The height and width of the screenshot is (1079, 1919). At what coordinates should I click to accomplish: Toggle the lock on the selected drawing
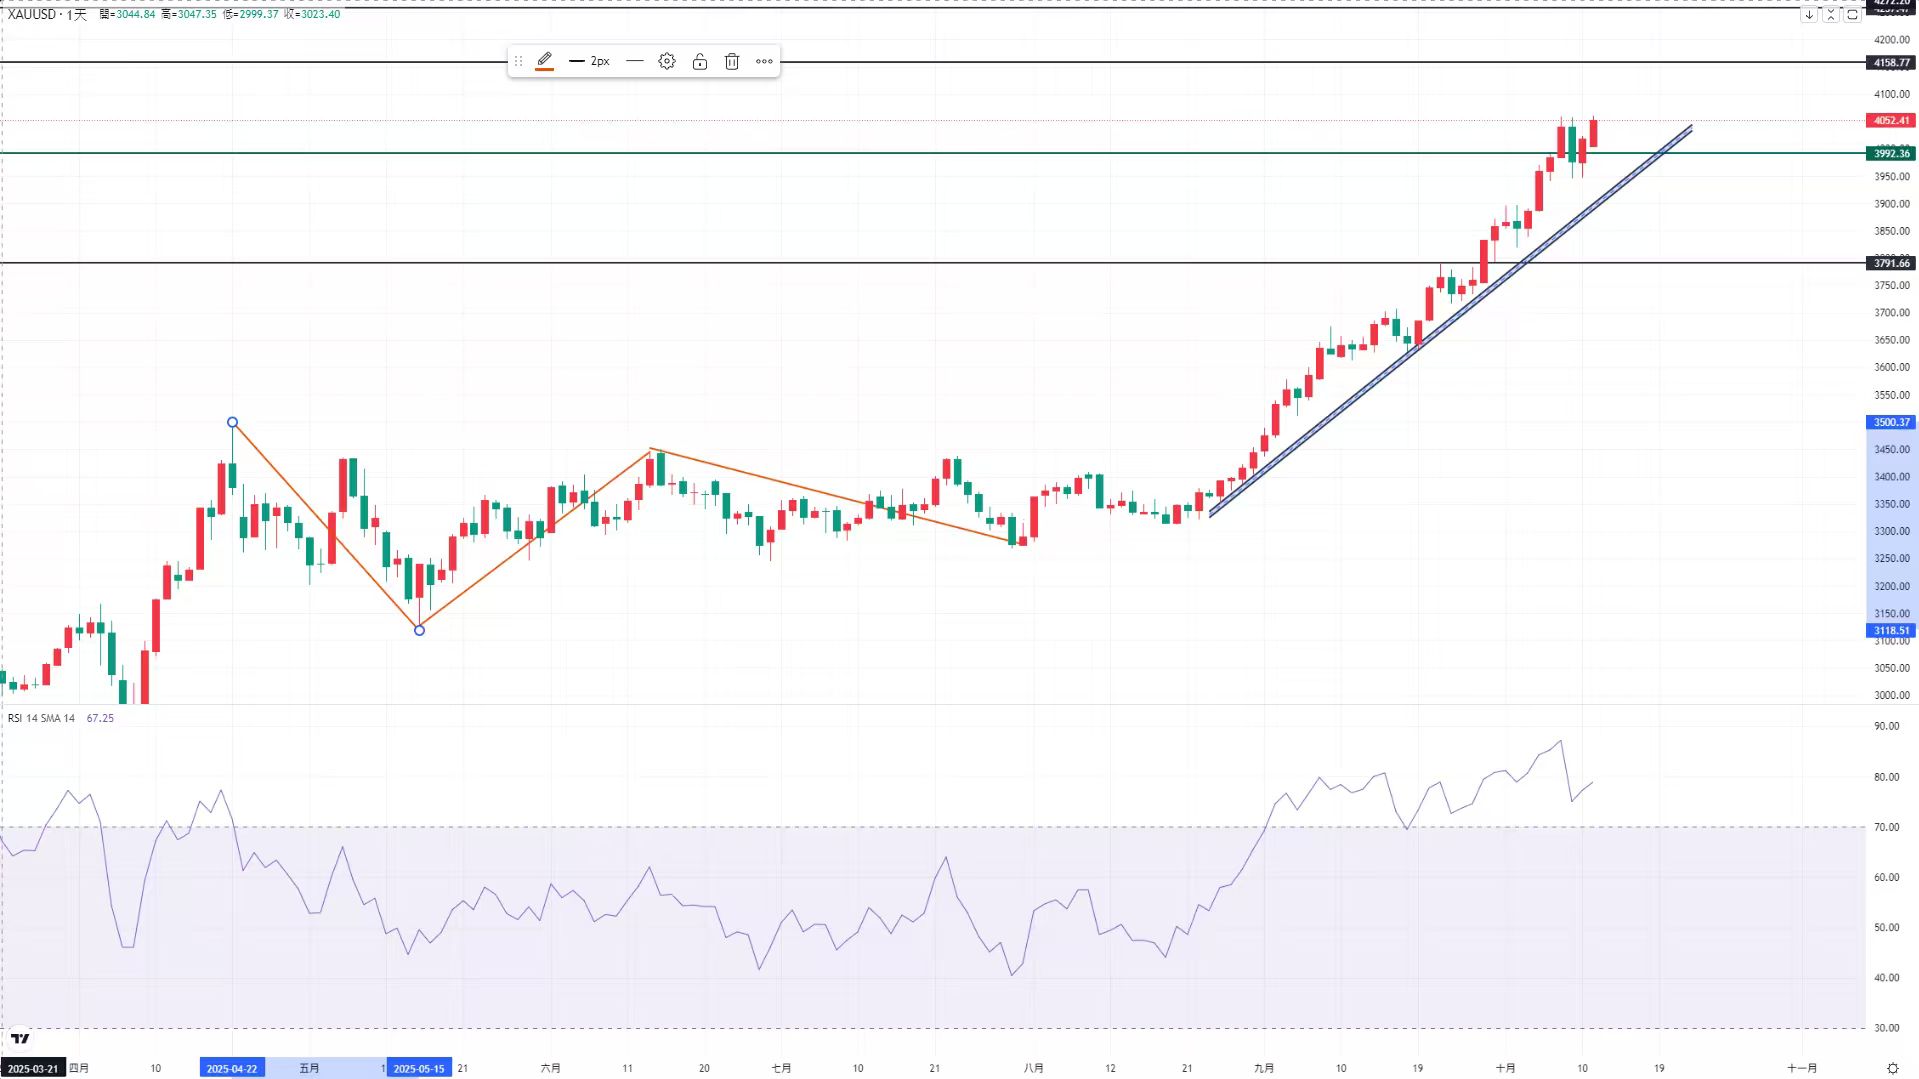pyautogui.click(x=700, y=61)
